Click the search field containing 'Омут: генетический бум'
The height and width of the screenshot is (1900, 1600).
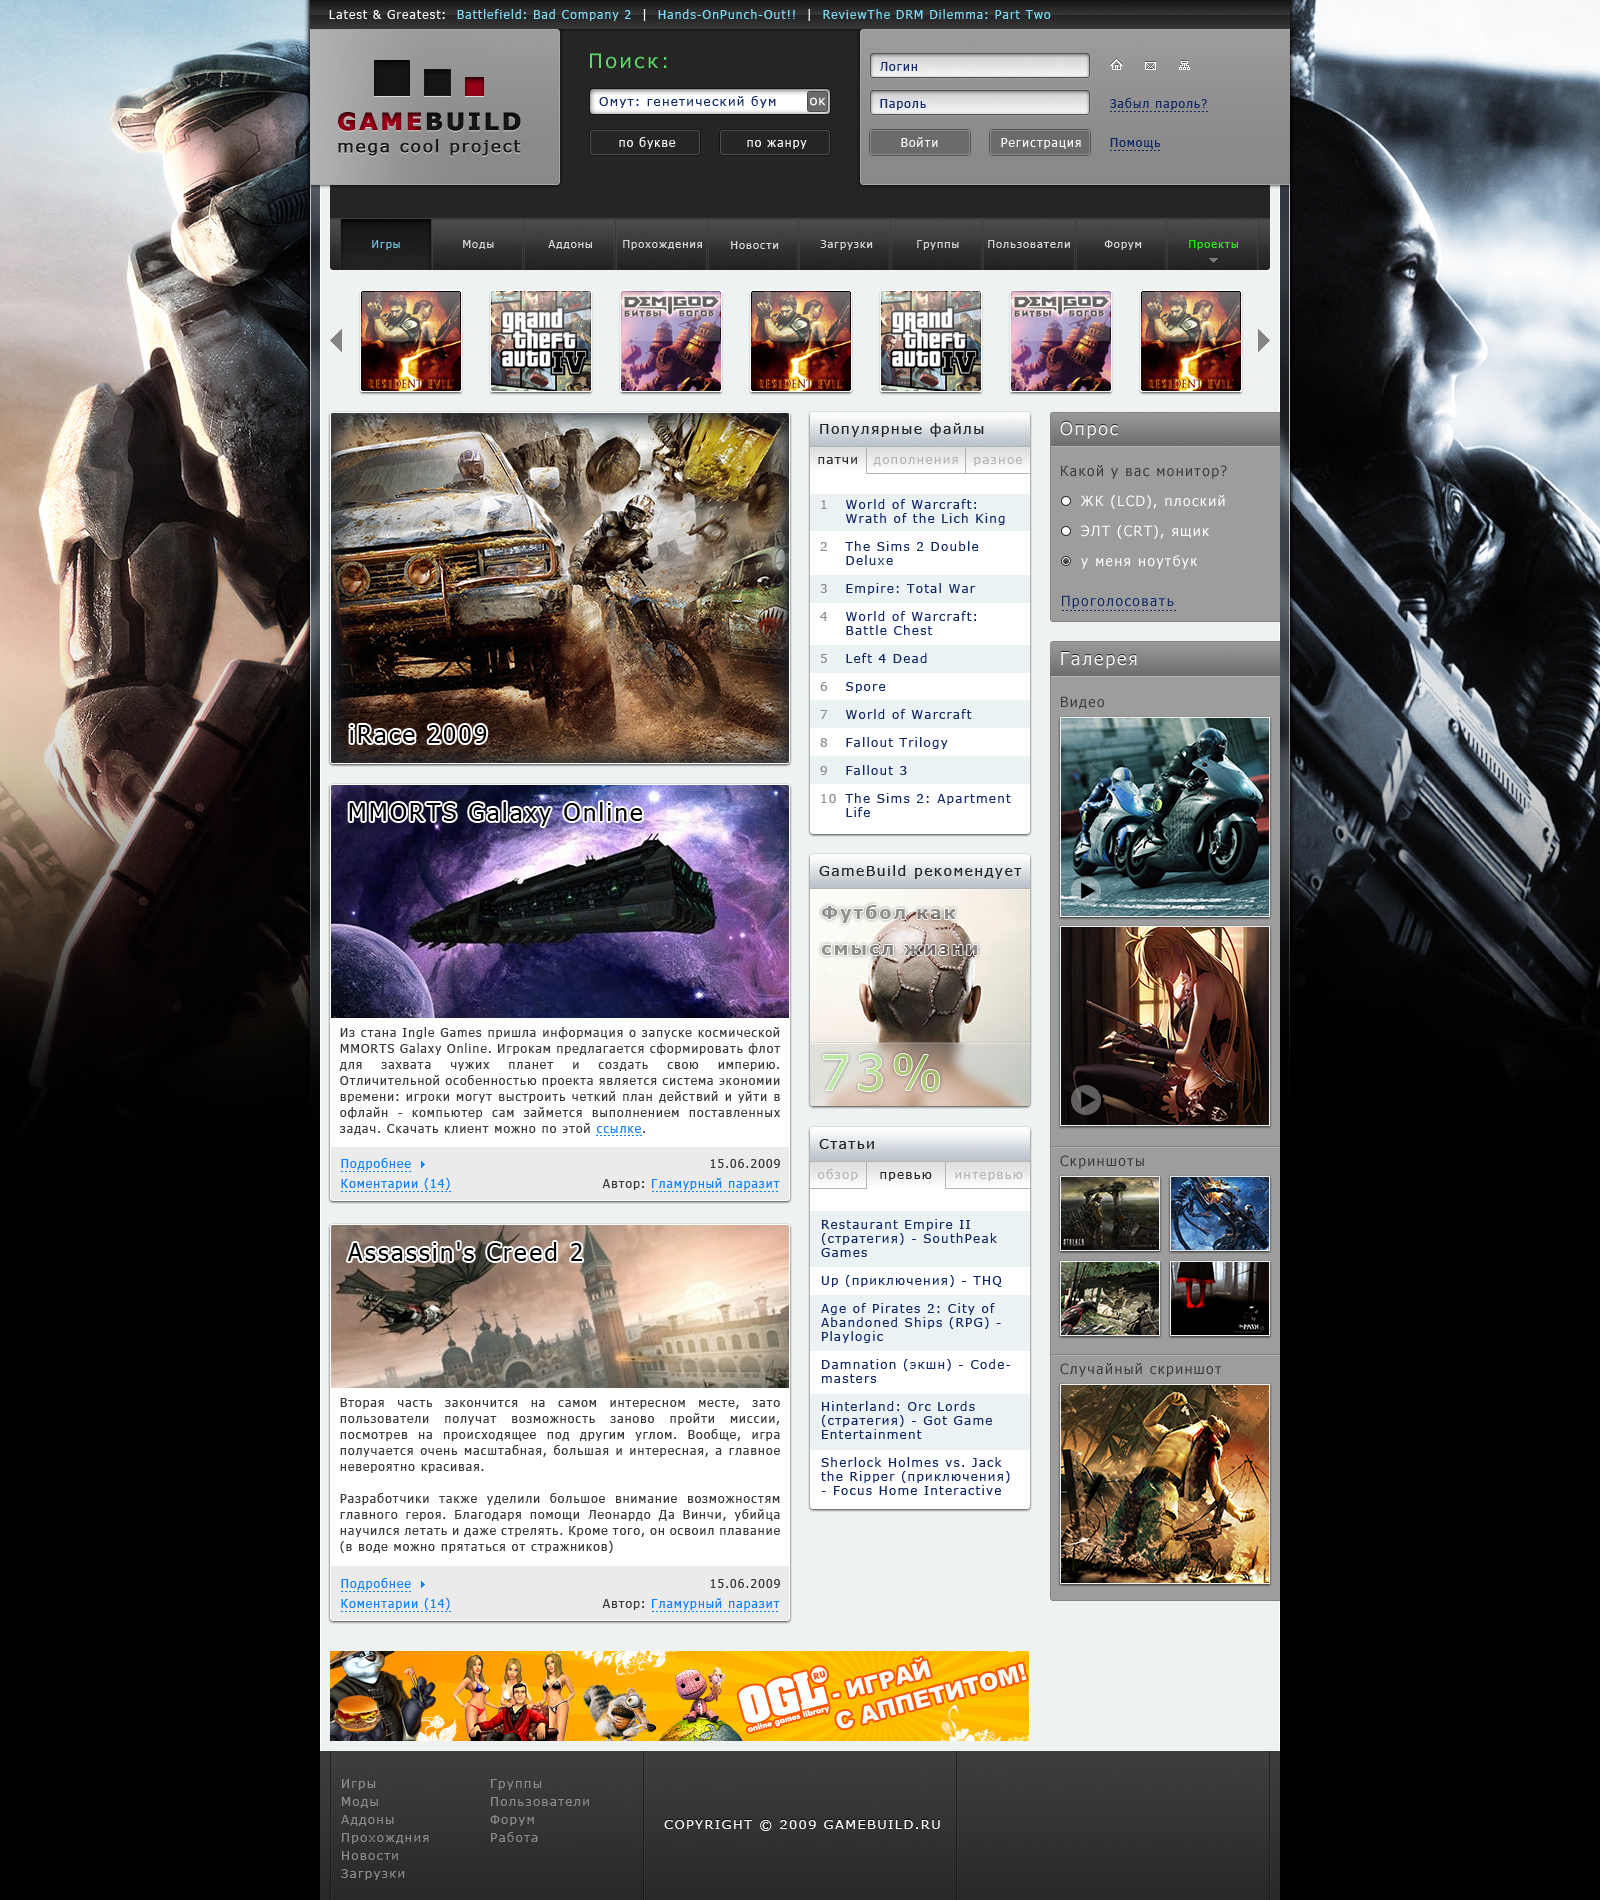coord(698,101)
